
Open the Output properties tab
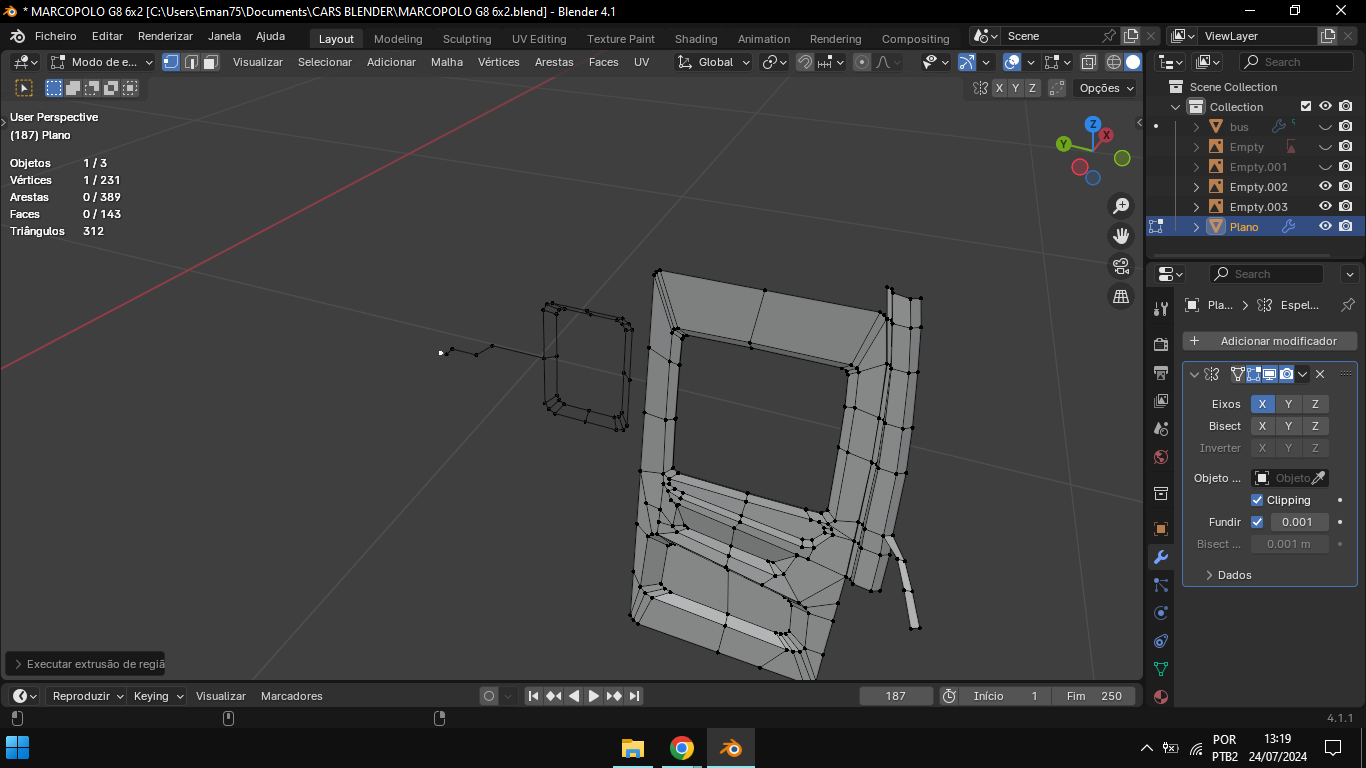pos(1161,373)
